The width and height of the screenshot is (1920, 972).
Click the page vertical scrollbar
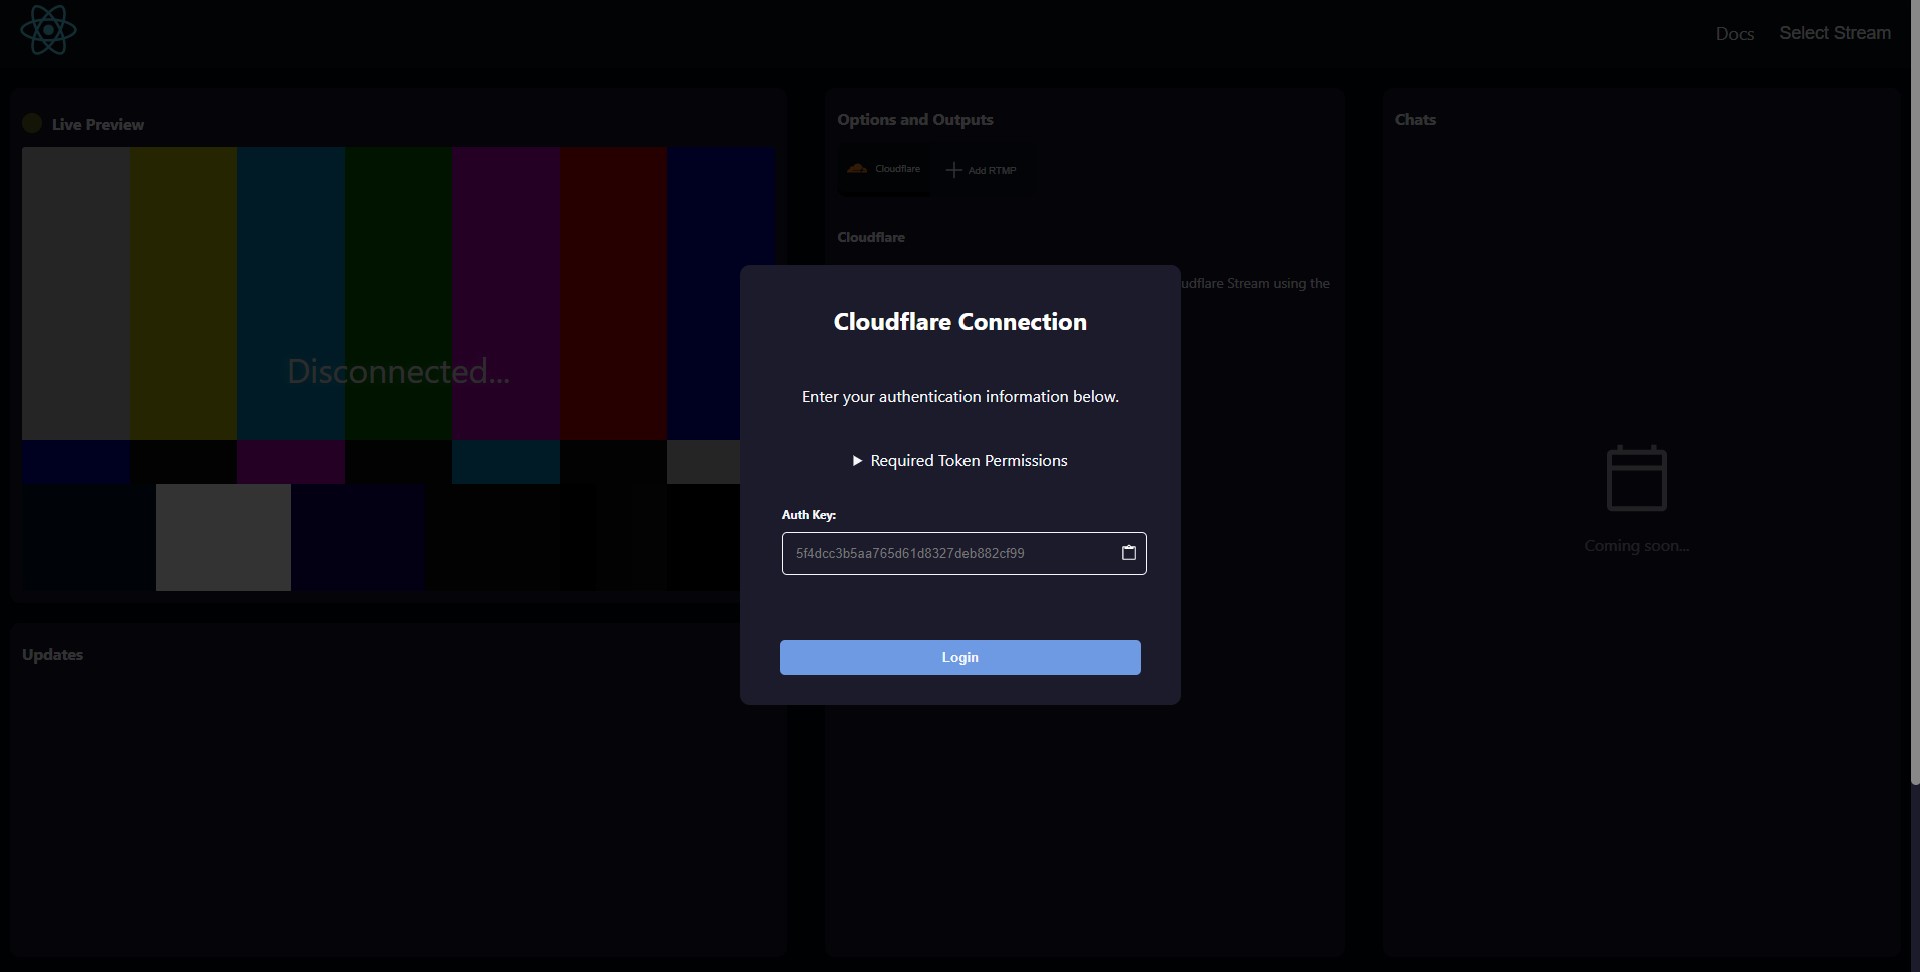click(x=1914, y=390)
